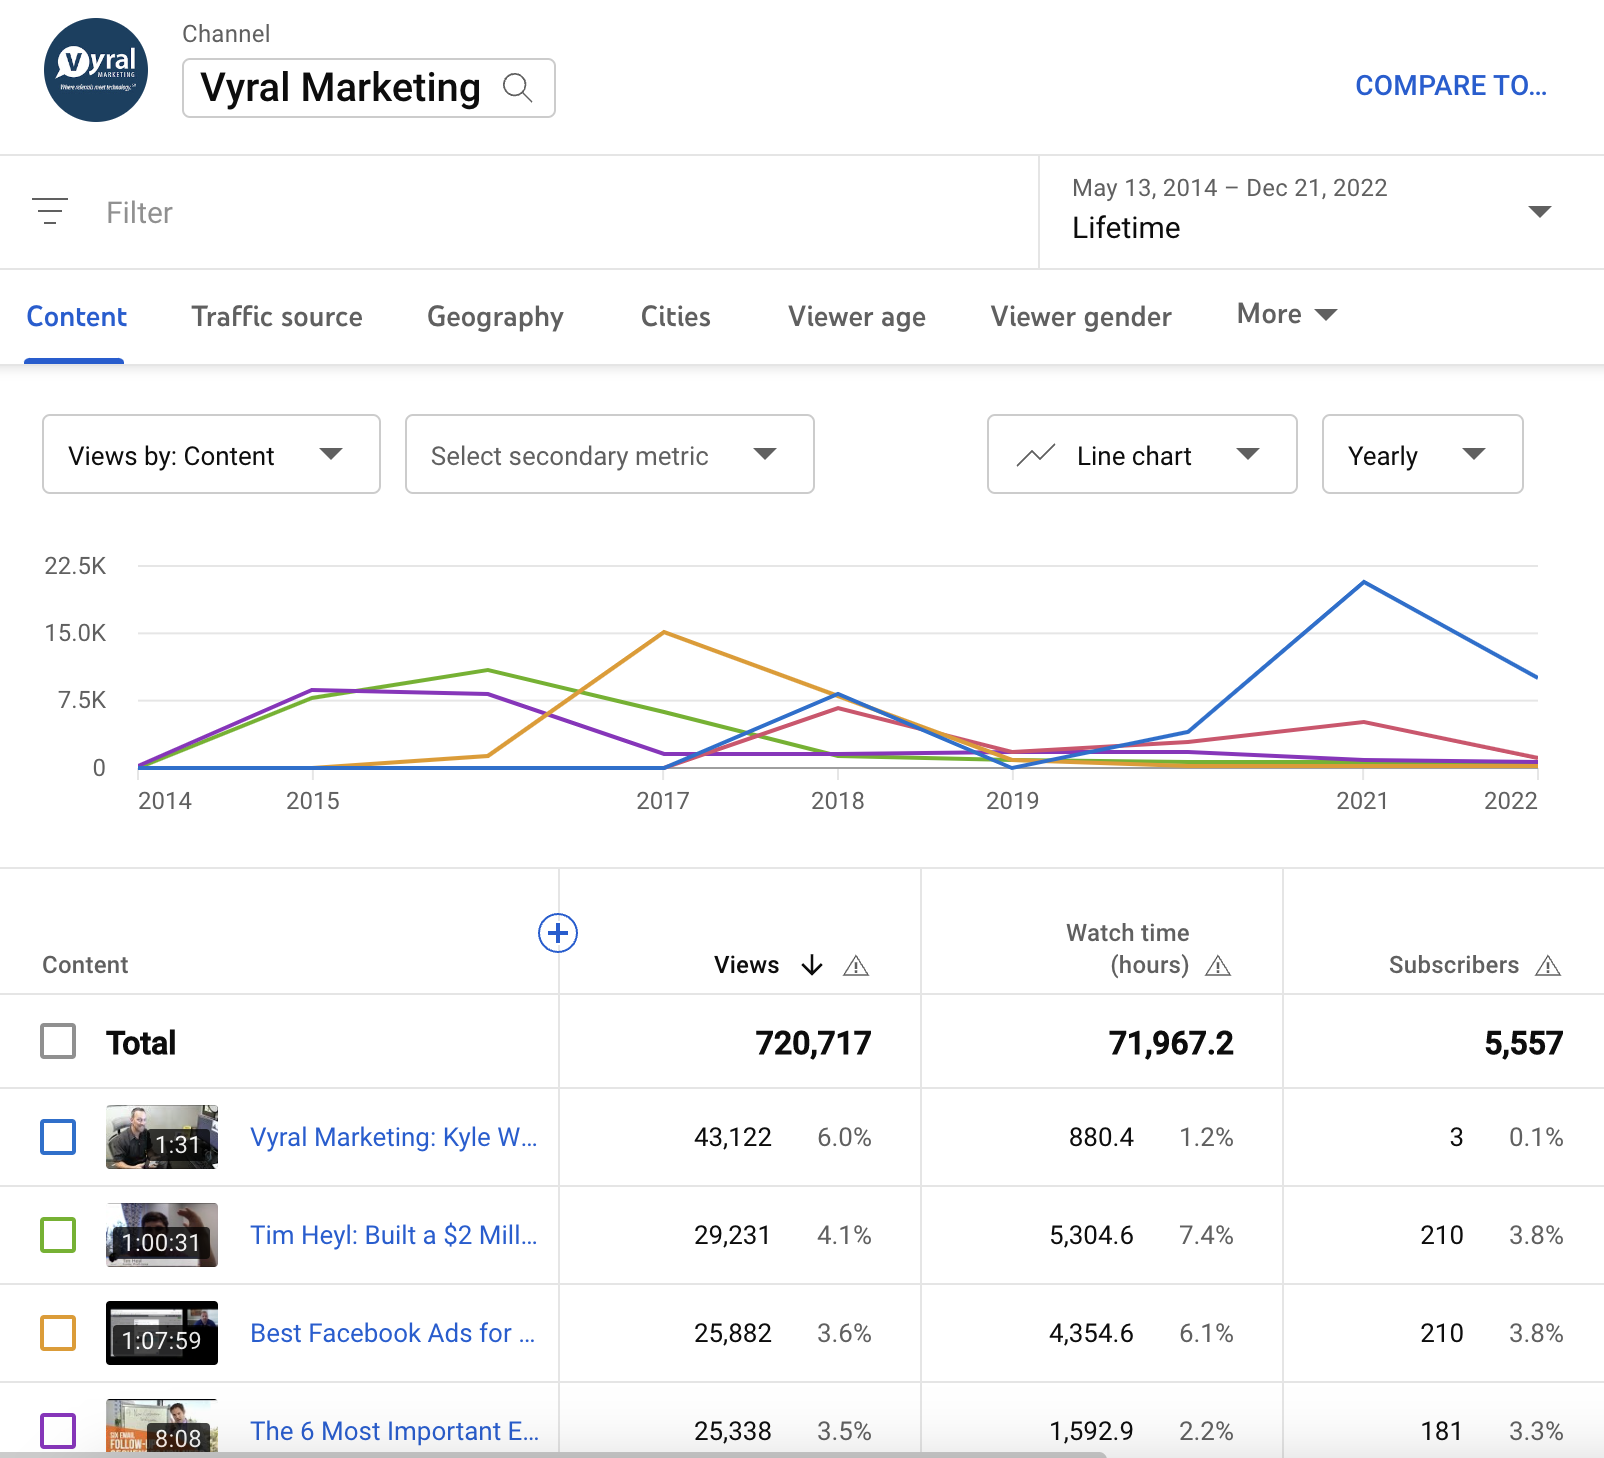Click the Views sort arrow icon
Image resolution: width=1604 pixels, height=1458 pixels.
[x=812, y=965]
